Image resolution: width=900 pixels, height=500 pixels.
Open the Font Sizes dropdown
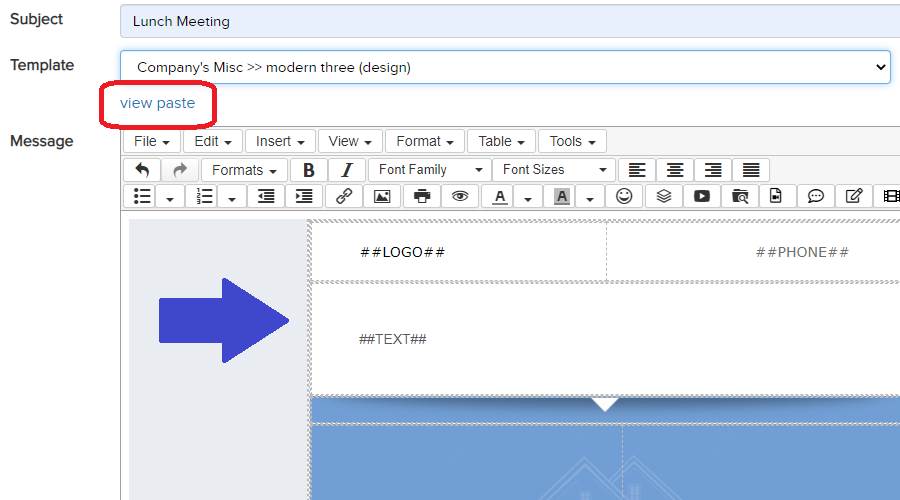tap(554, 170)
